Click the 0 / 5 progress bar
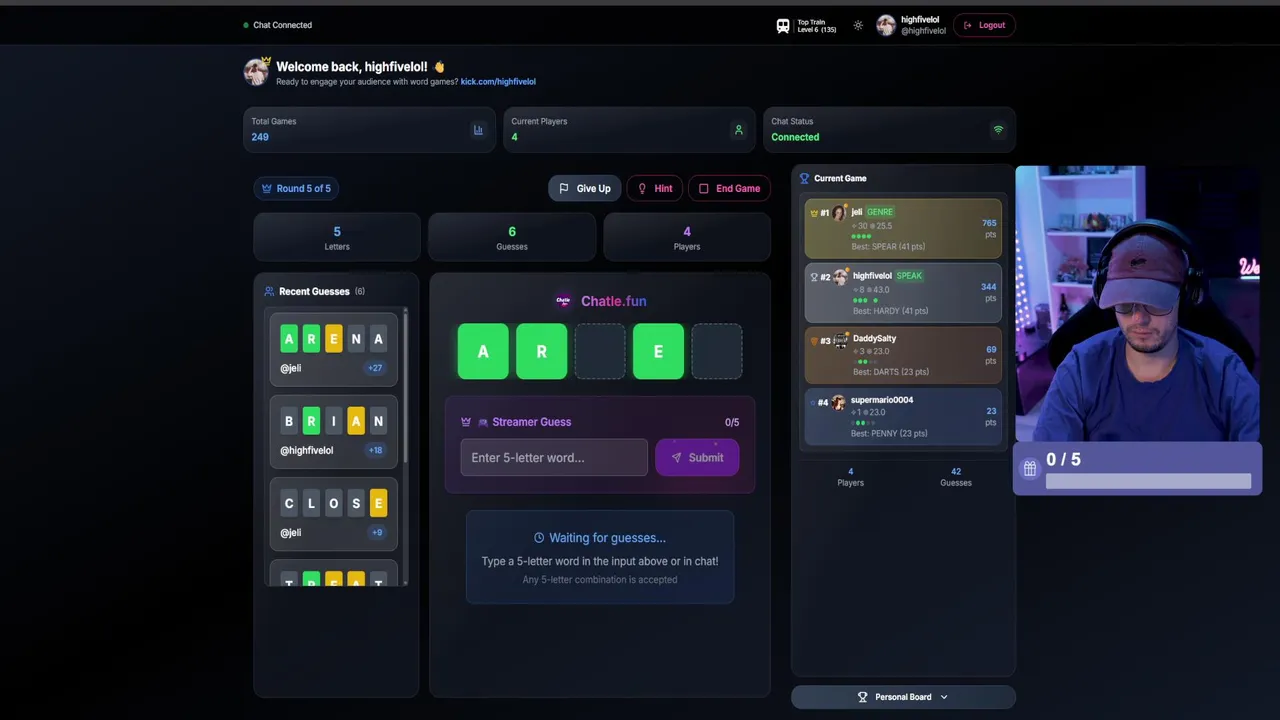1280x720 pixels. [1148, 482]
